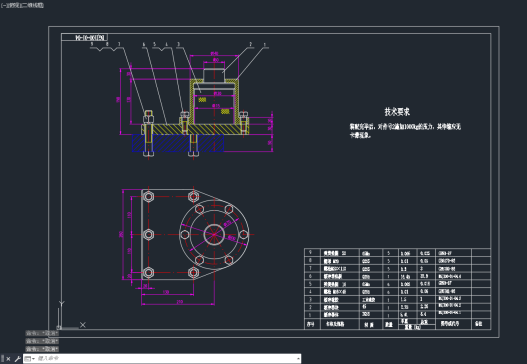Select the 序号 header cell in the parts list
This screenshot has height=364, width=527.
pos(312,324)
